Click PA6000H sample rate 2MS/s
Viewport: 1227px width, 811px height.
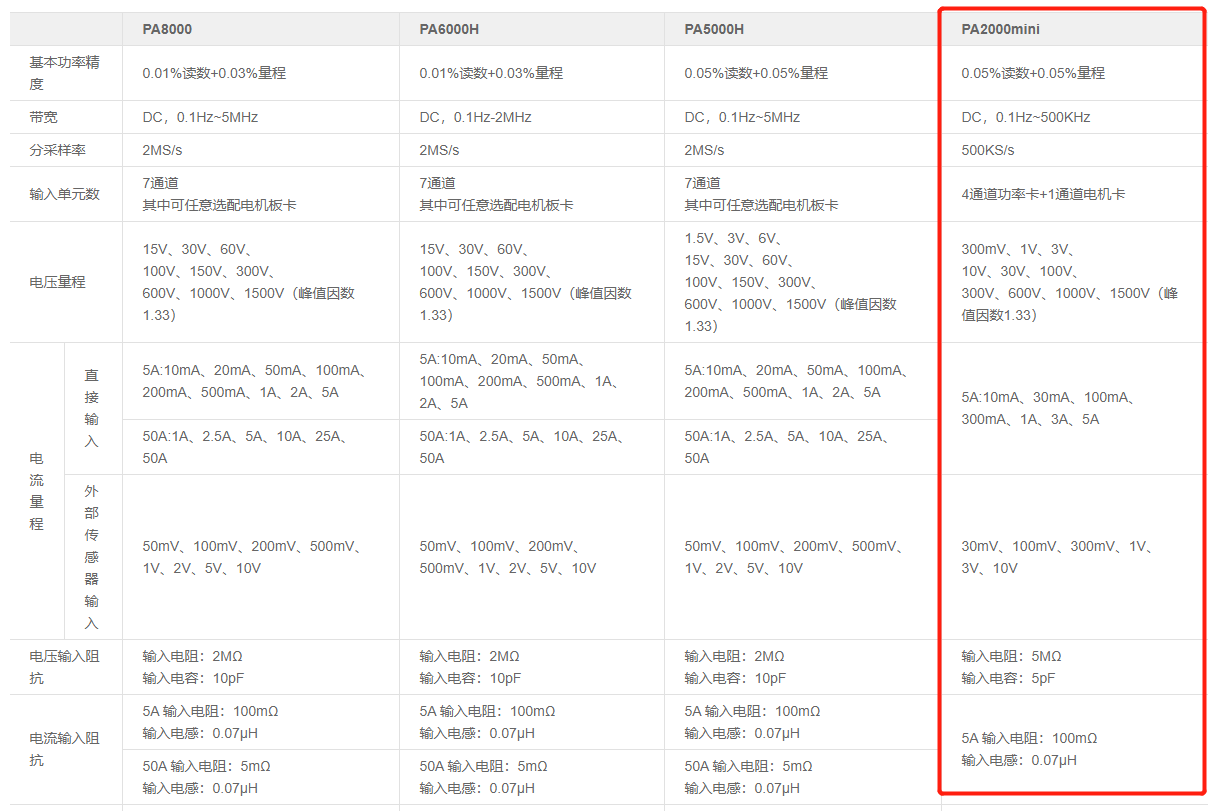click(x=439, y=150)
